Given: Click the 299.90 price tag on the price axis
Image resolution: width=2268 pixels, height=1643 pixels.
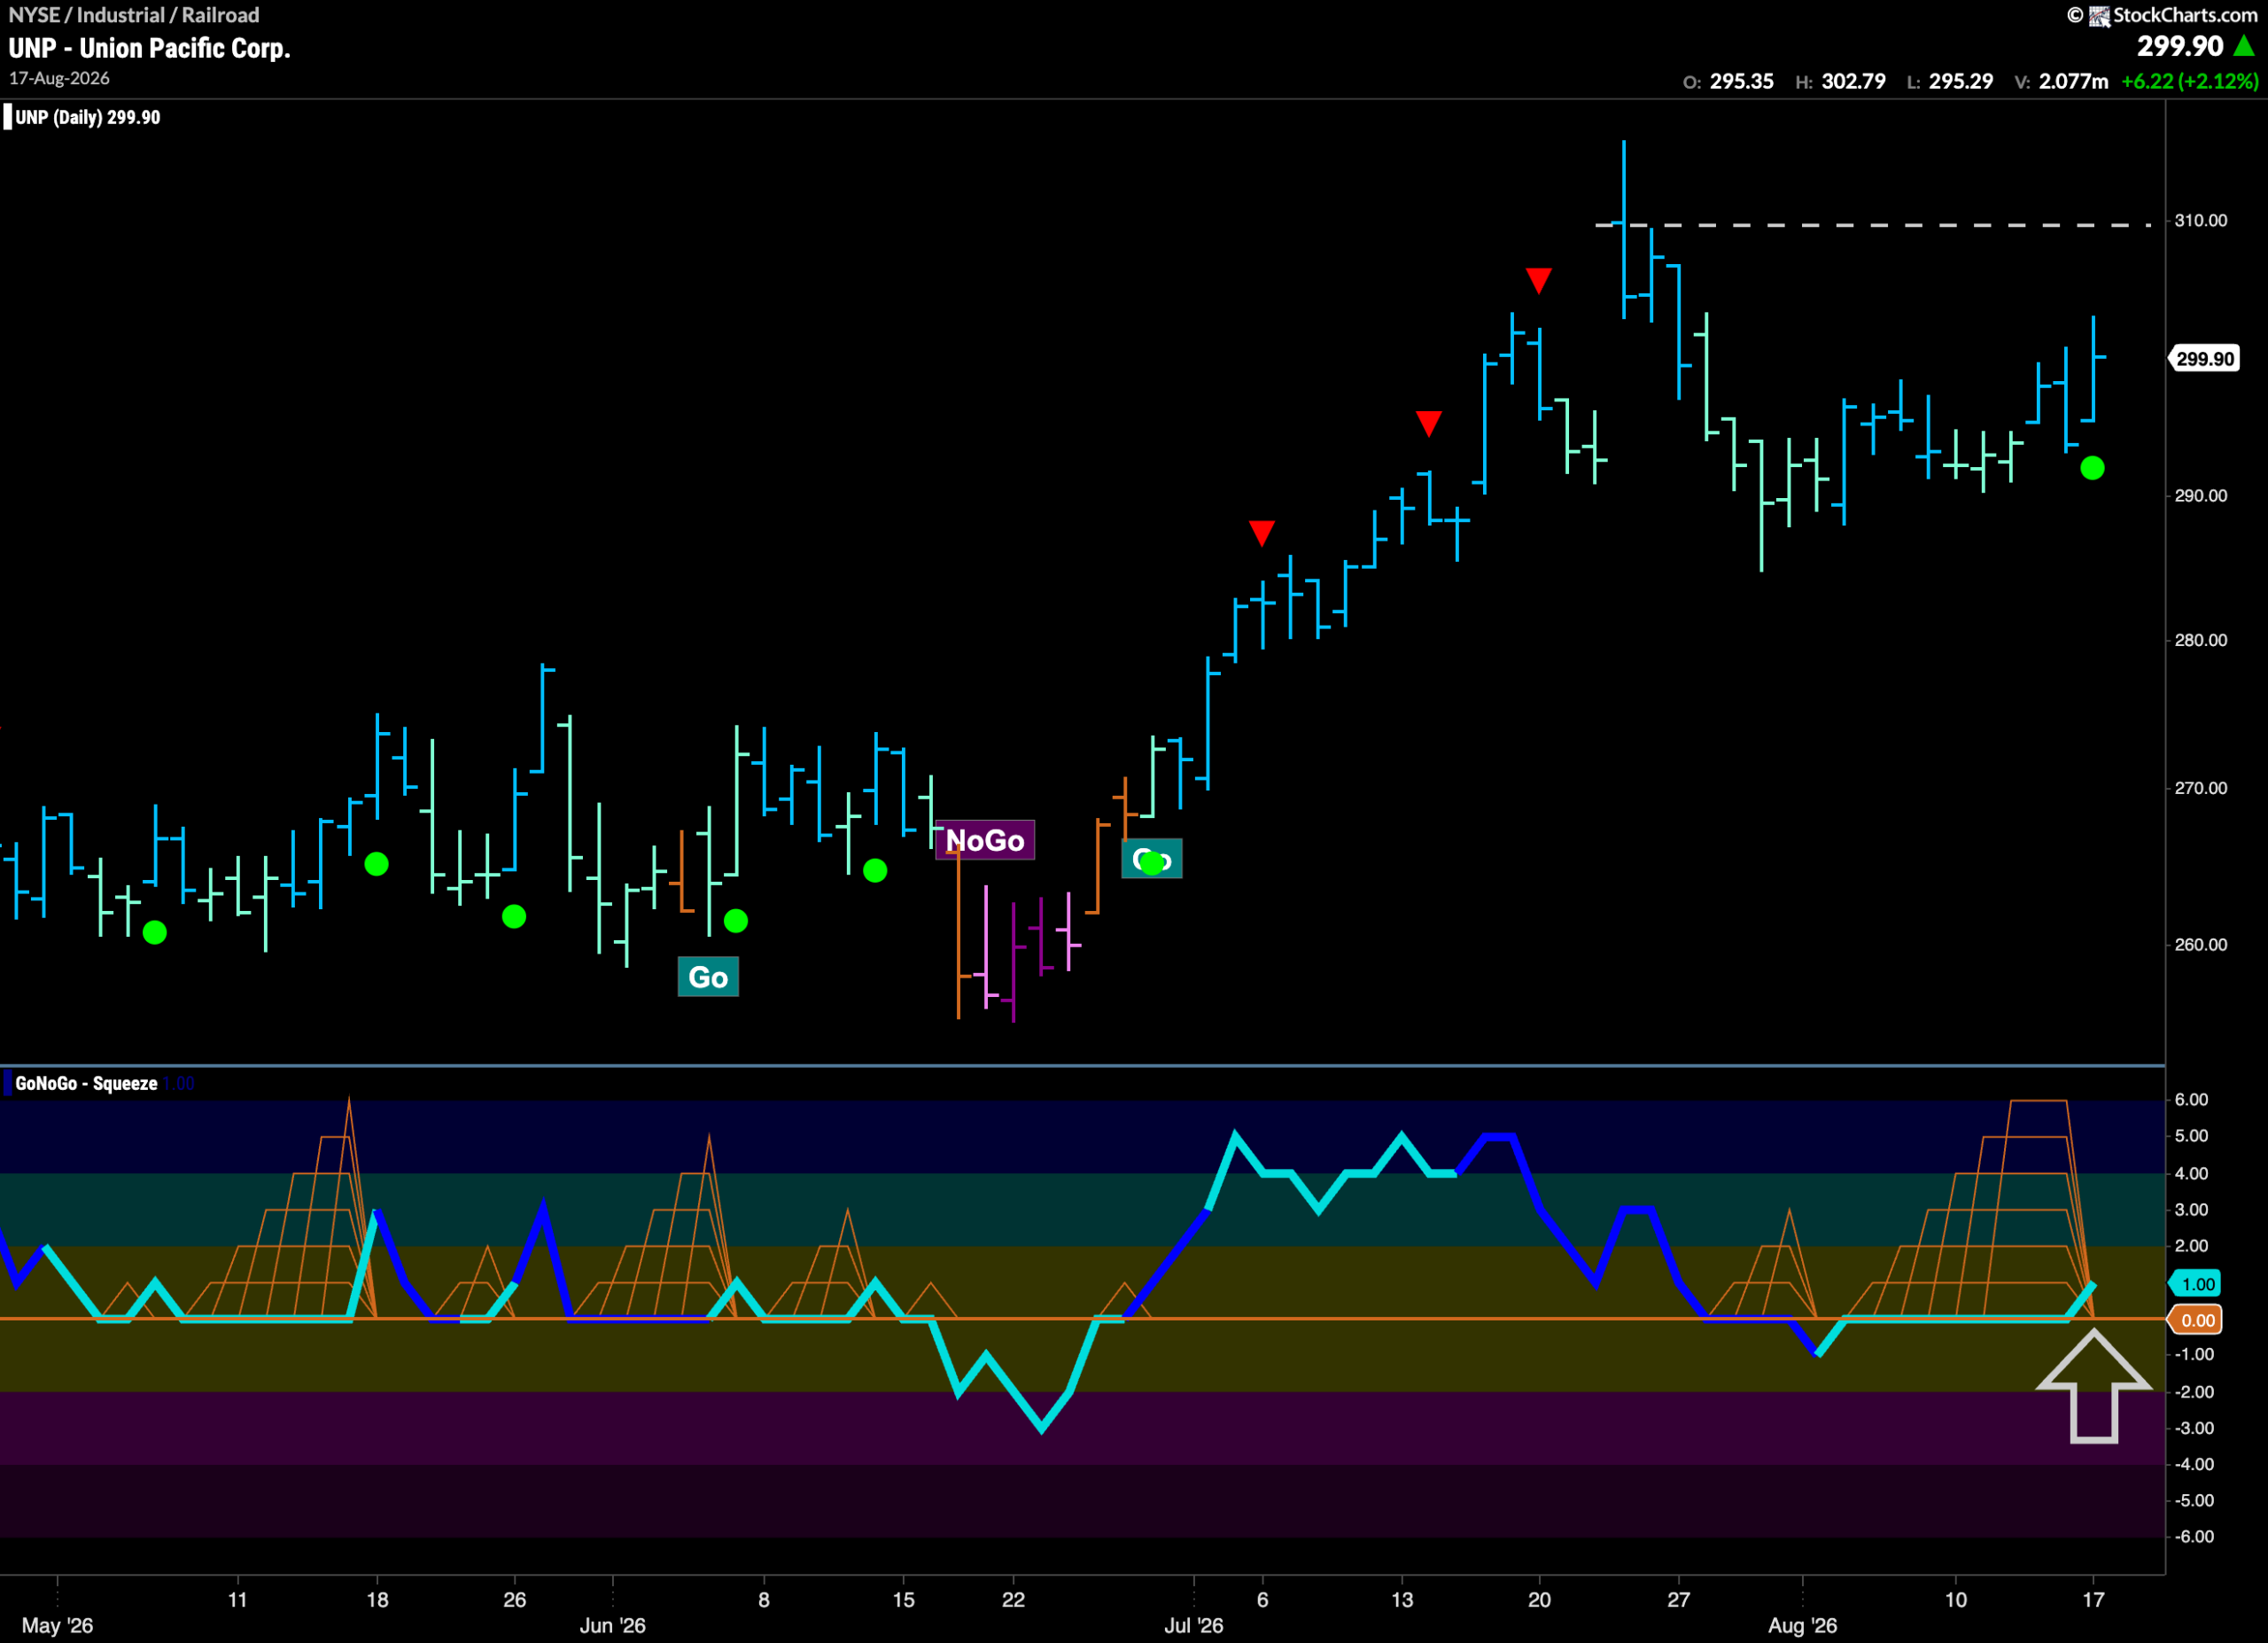Looking at the screenshot, I should tap(2204, 359).
